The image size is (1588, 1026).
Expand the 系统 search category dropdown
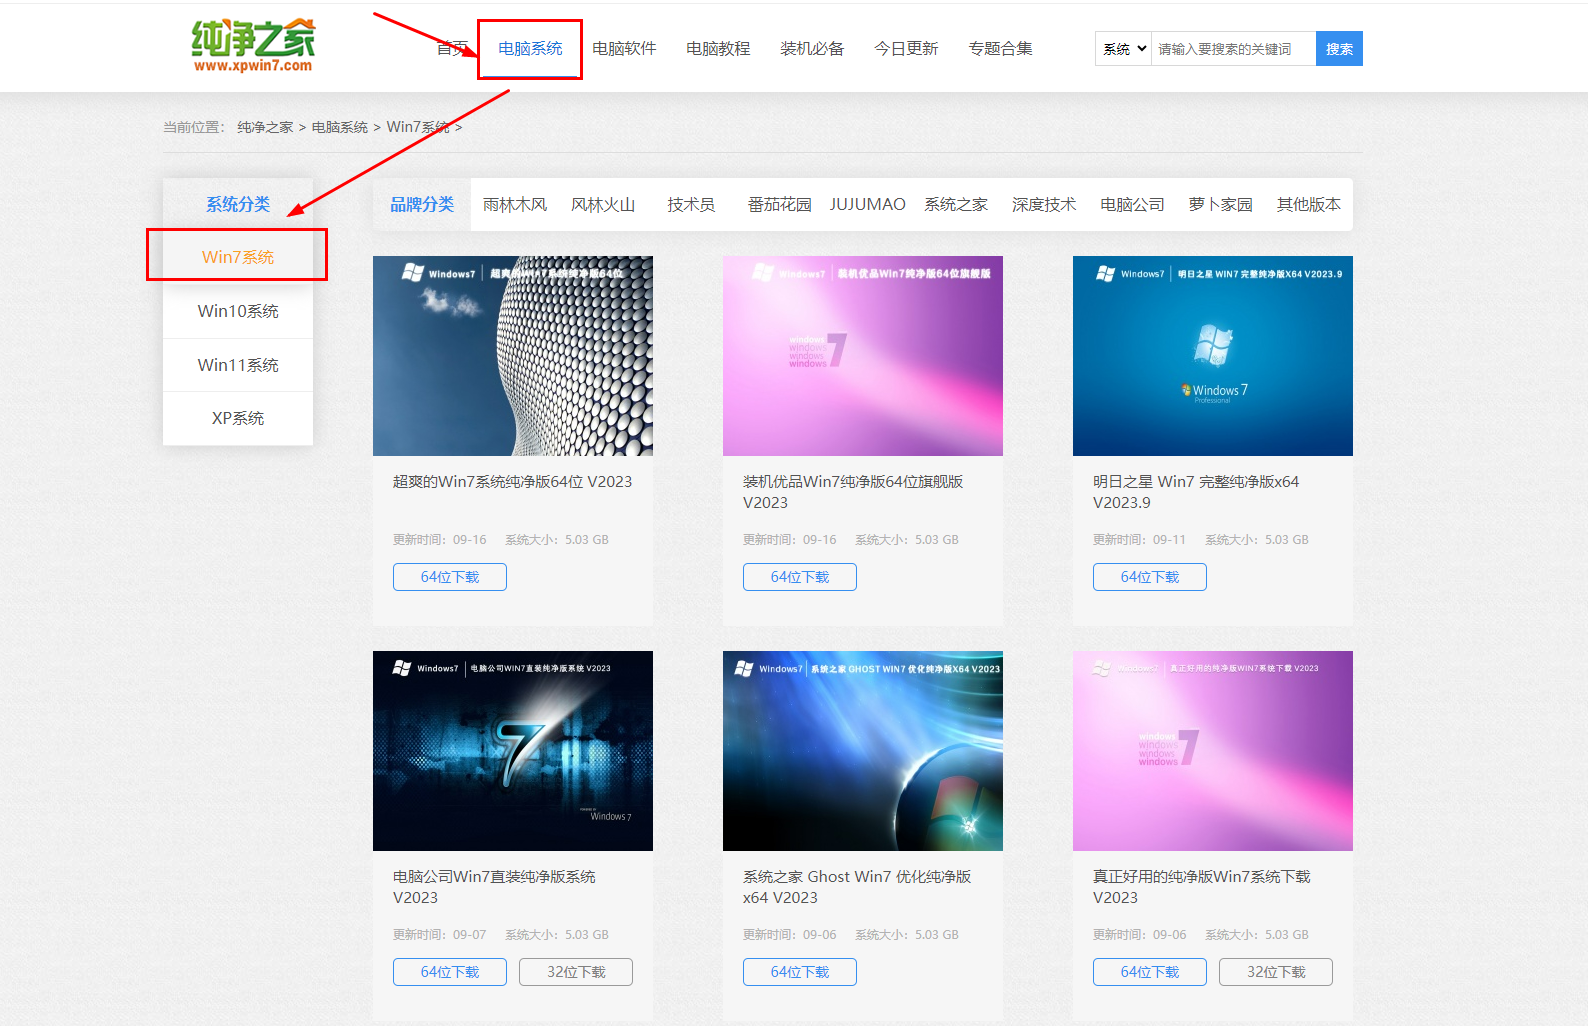1124,48
